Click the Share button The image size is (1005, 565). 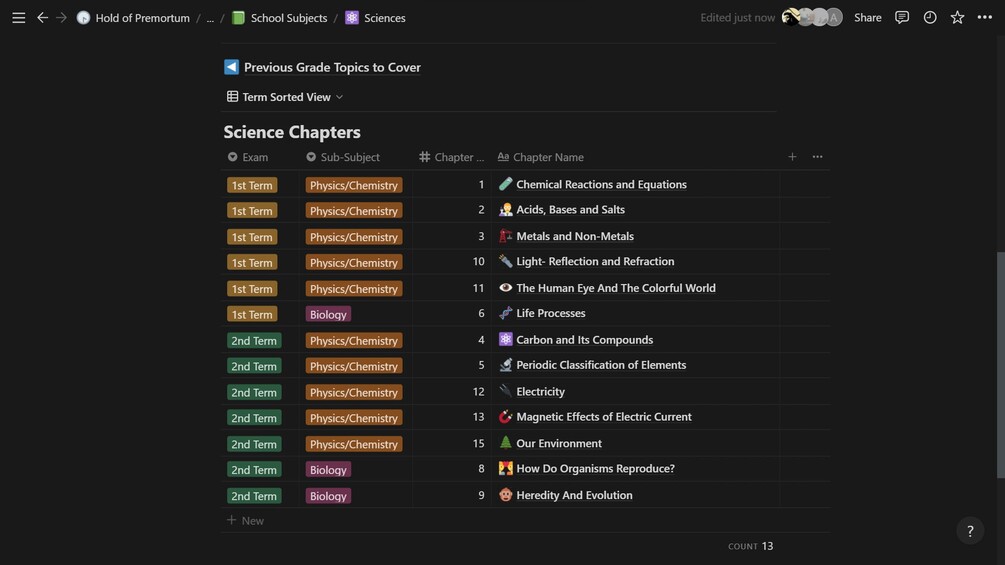click(x=868, y=18)
